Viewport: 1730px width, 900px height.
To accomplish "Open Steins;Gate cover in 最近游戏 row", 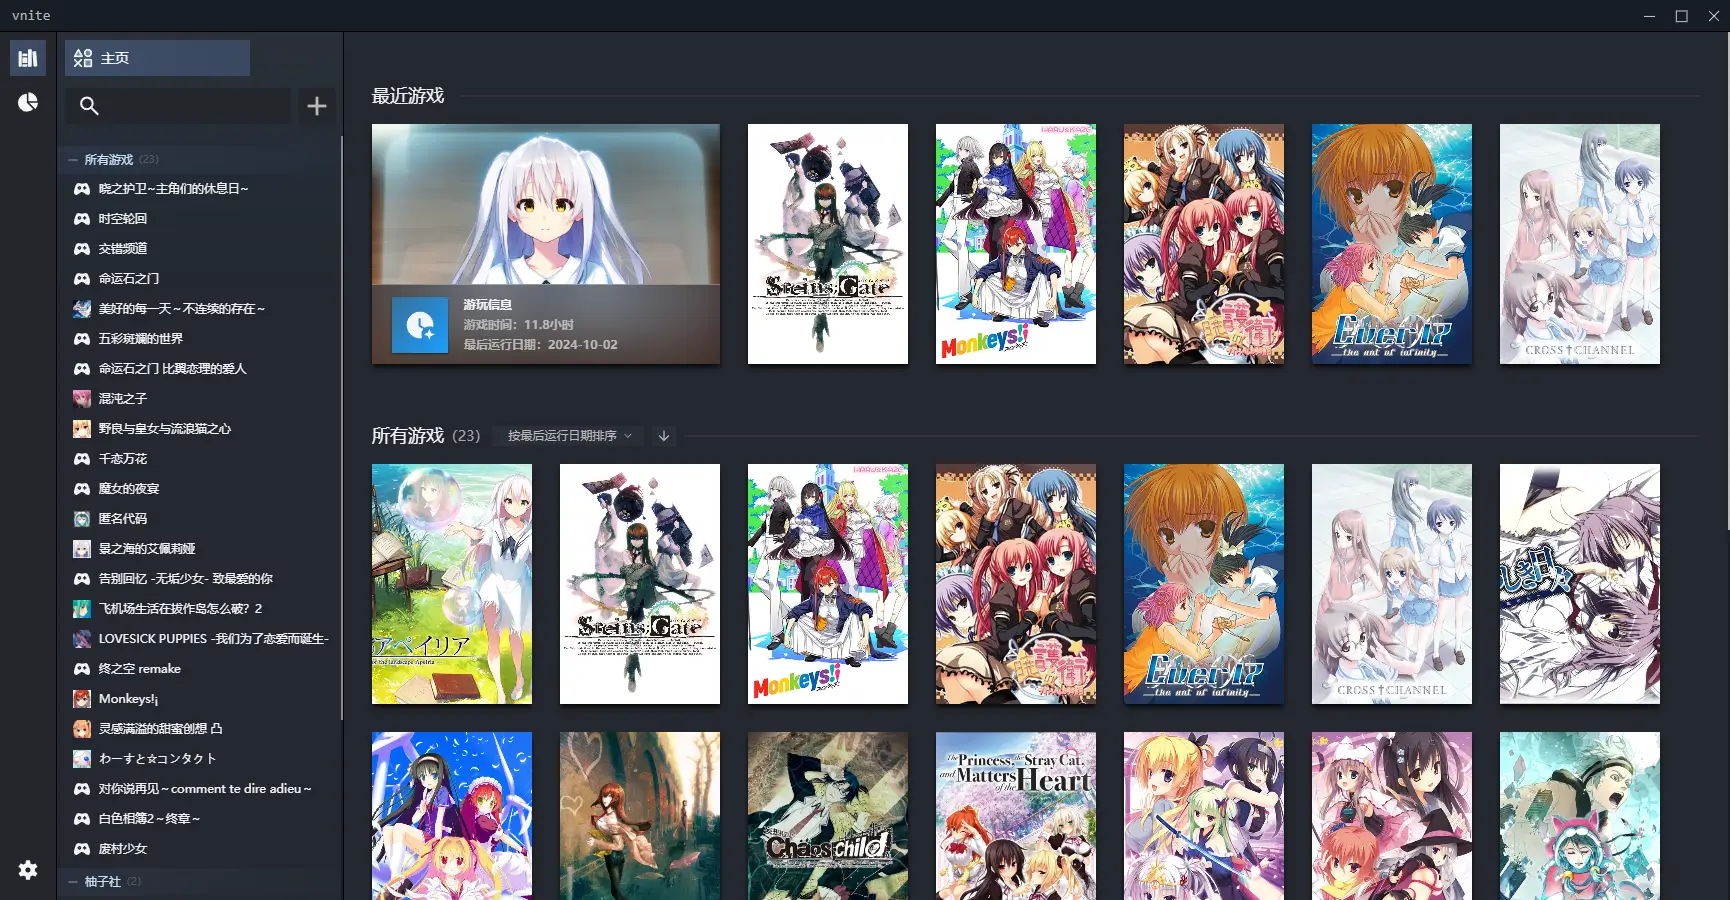I will (x=828, y=244).
